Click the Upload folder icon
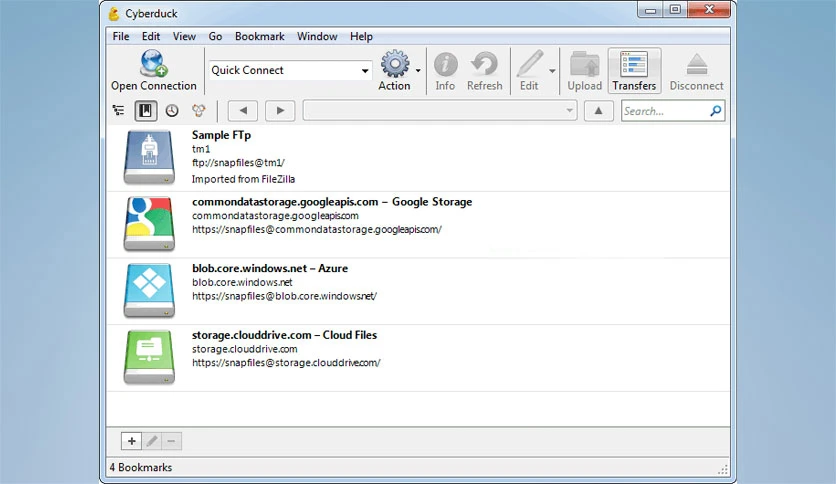 pos(584,64)
